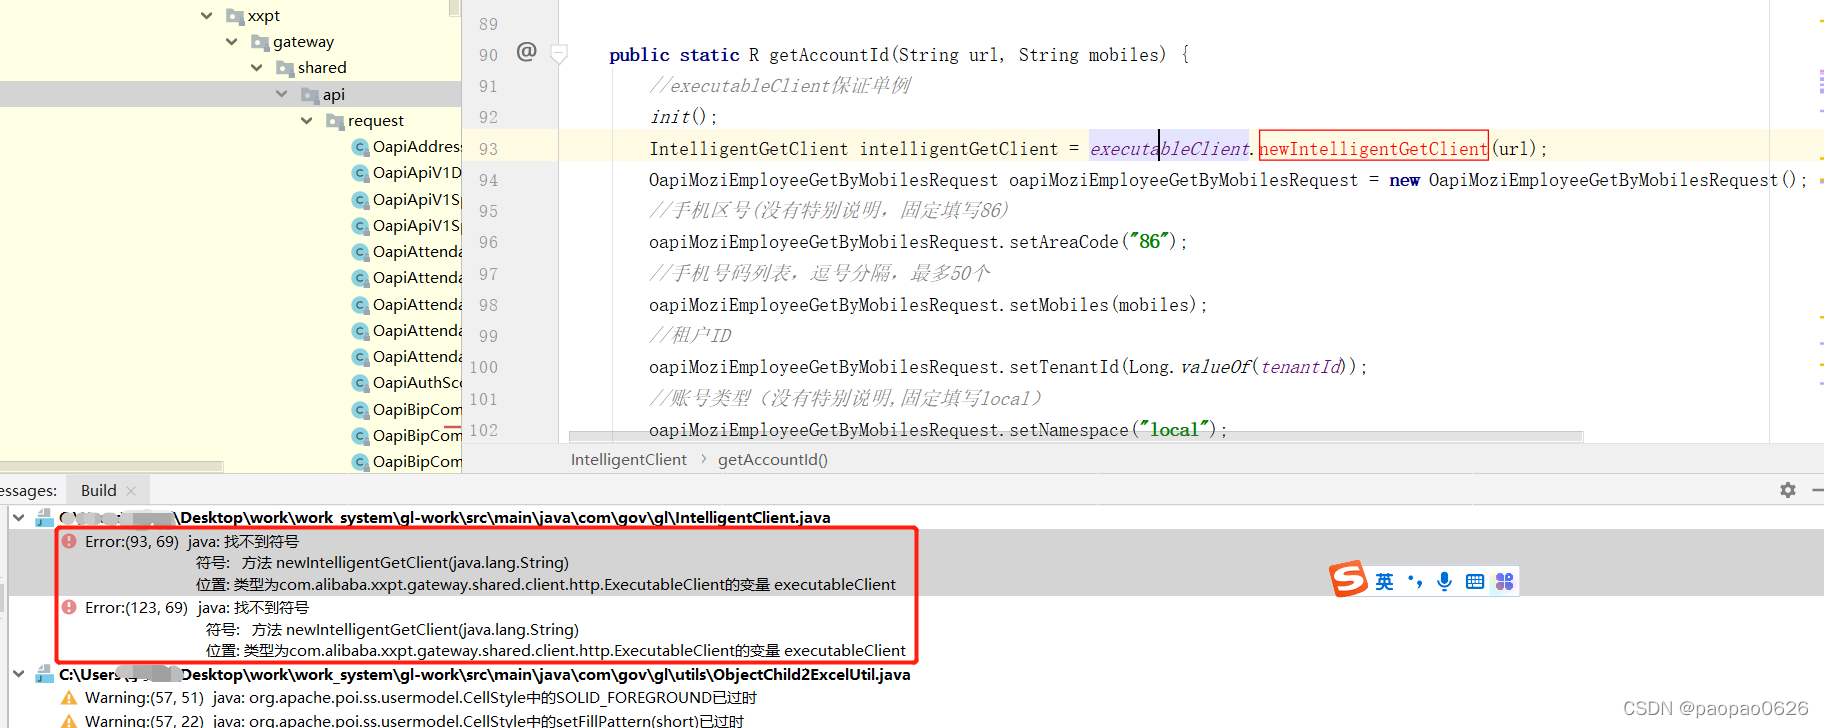Click the ObjectChild2ExcelUtil.java file icon in Build messages
1824x728 pixels.
(45, 674)
